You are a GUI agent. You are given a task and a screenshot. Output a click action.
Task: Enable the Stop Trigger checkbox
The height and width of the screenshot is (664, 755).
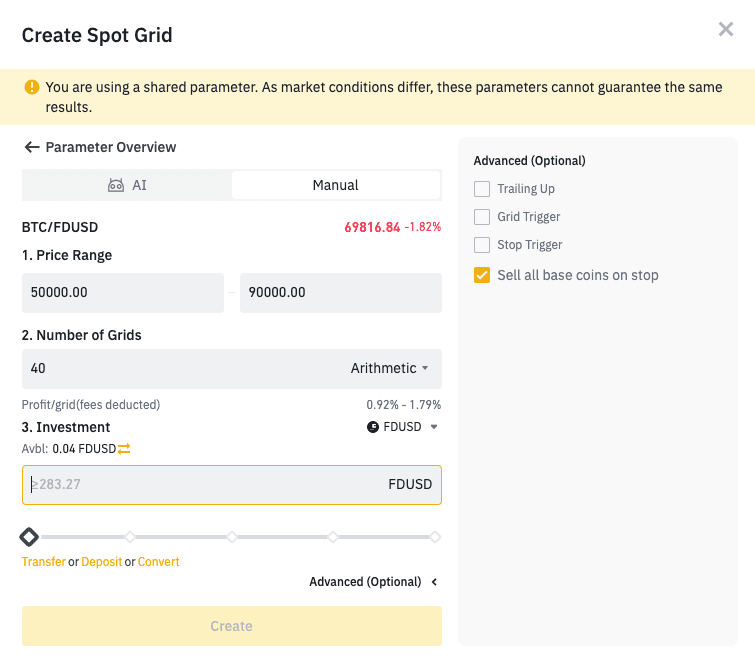[x=482, y=245]
